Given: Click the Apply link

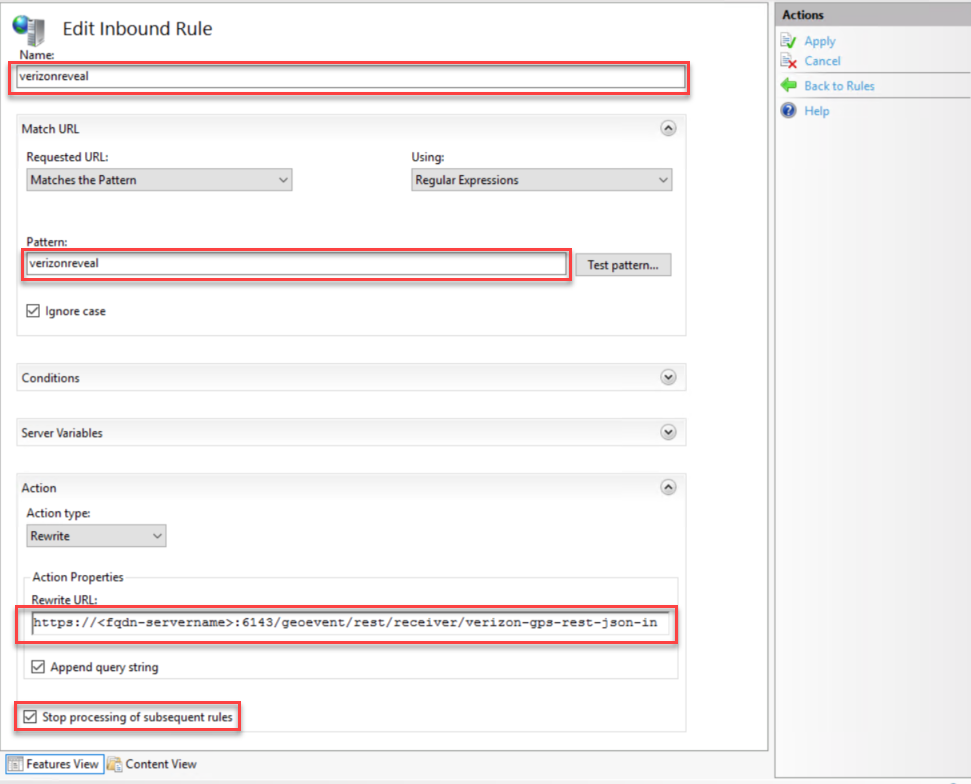Looking at the screenshot, I should pos(820,41).
